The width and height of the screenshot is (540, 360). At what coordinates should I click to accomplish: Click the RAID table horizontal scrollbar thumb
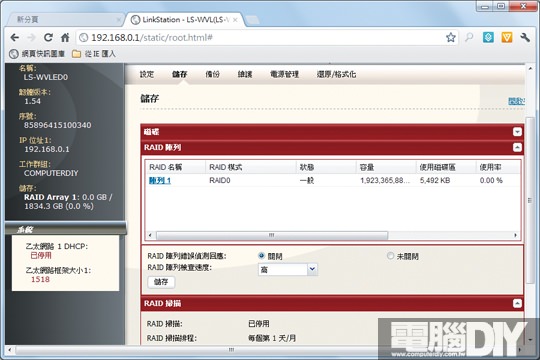[x=272, y=235]
